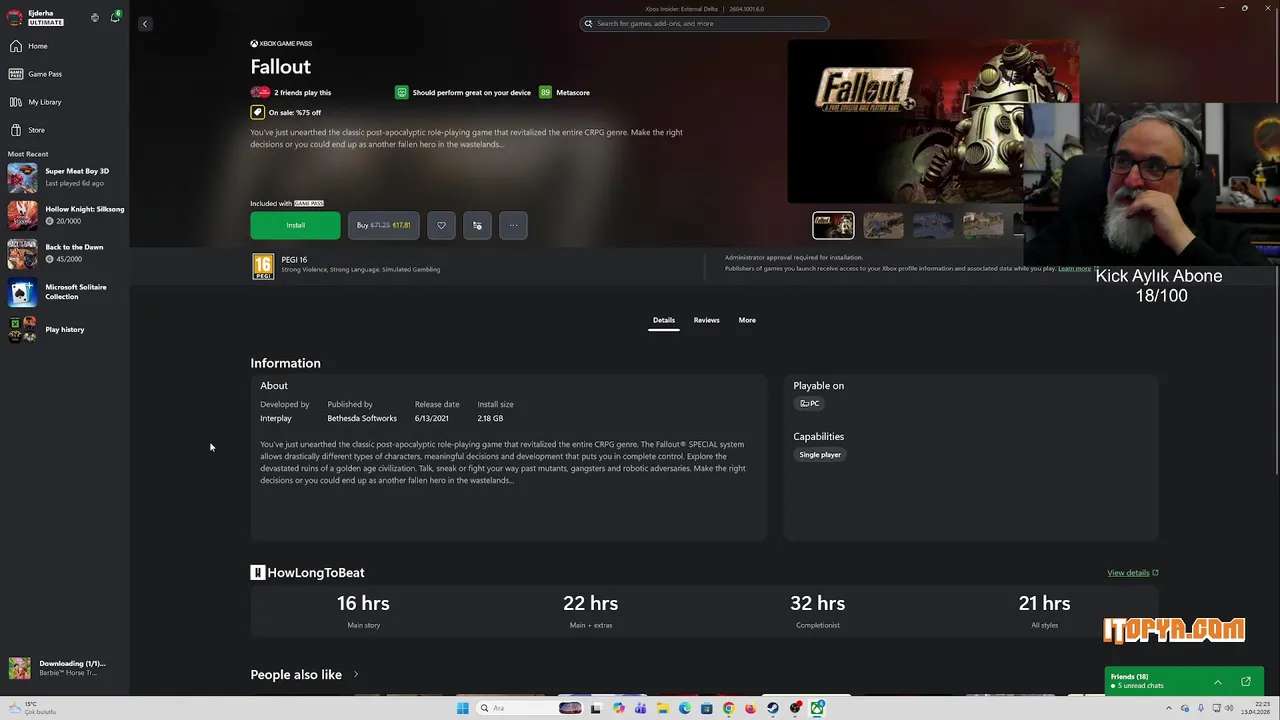
Task: Select the second Fallout screenshot thumbnail
Action: [883, 225]
